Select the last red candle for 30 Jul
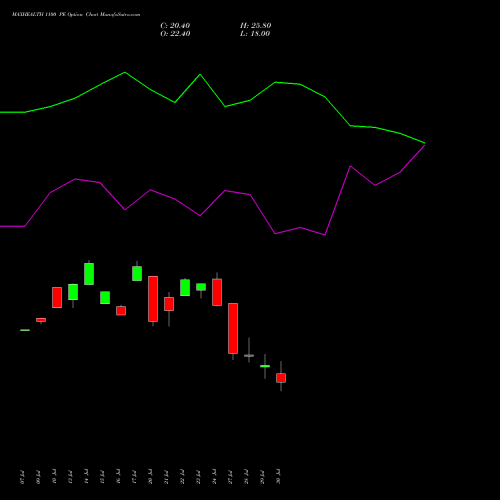The height and width of the screenshot is (500, 500). [281, 378]
